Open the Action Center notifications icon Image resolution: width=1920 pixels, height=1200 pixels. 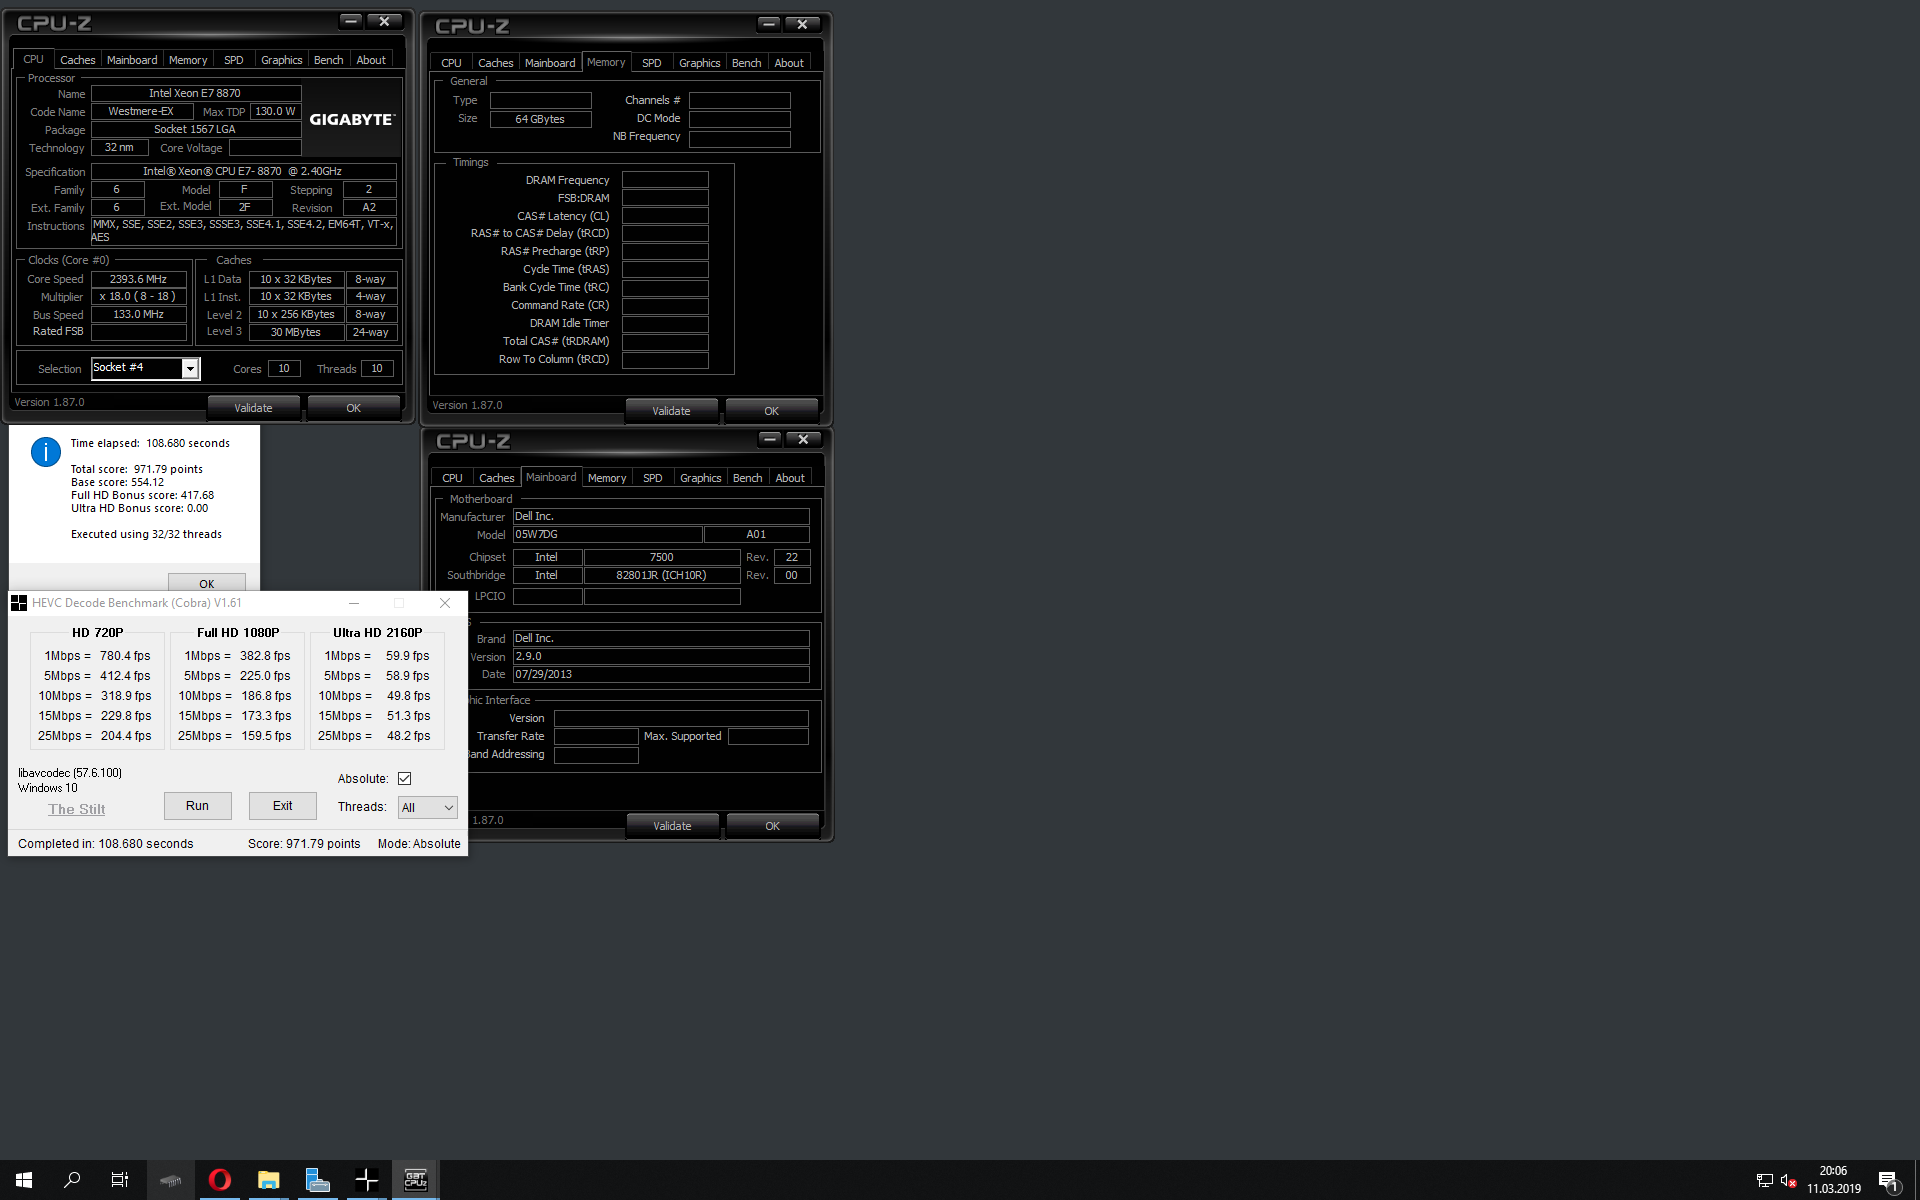point(1888,1181)
